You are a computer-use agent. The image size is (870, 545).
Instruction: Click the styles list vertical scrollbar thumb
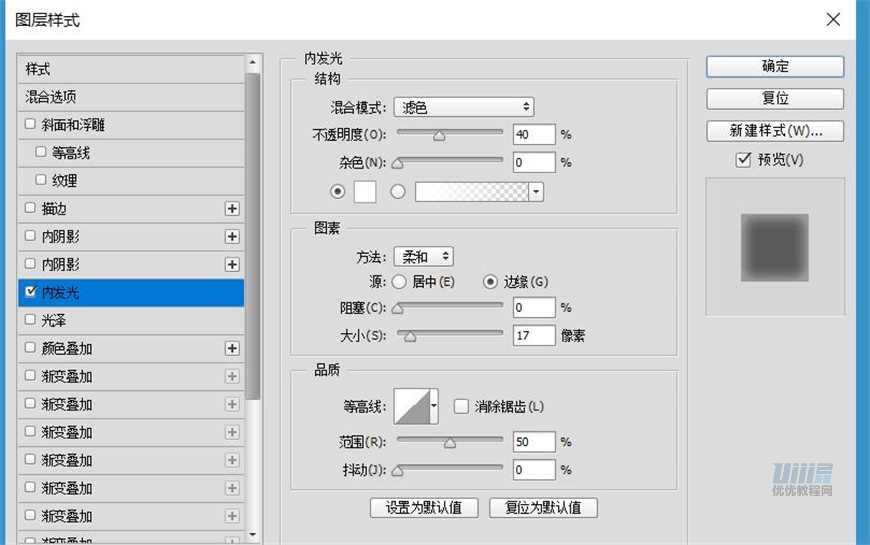[253, 236]
